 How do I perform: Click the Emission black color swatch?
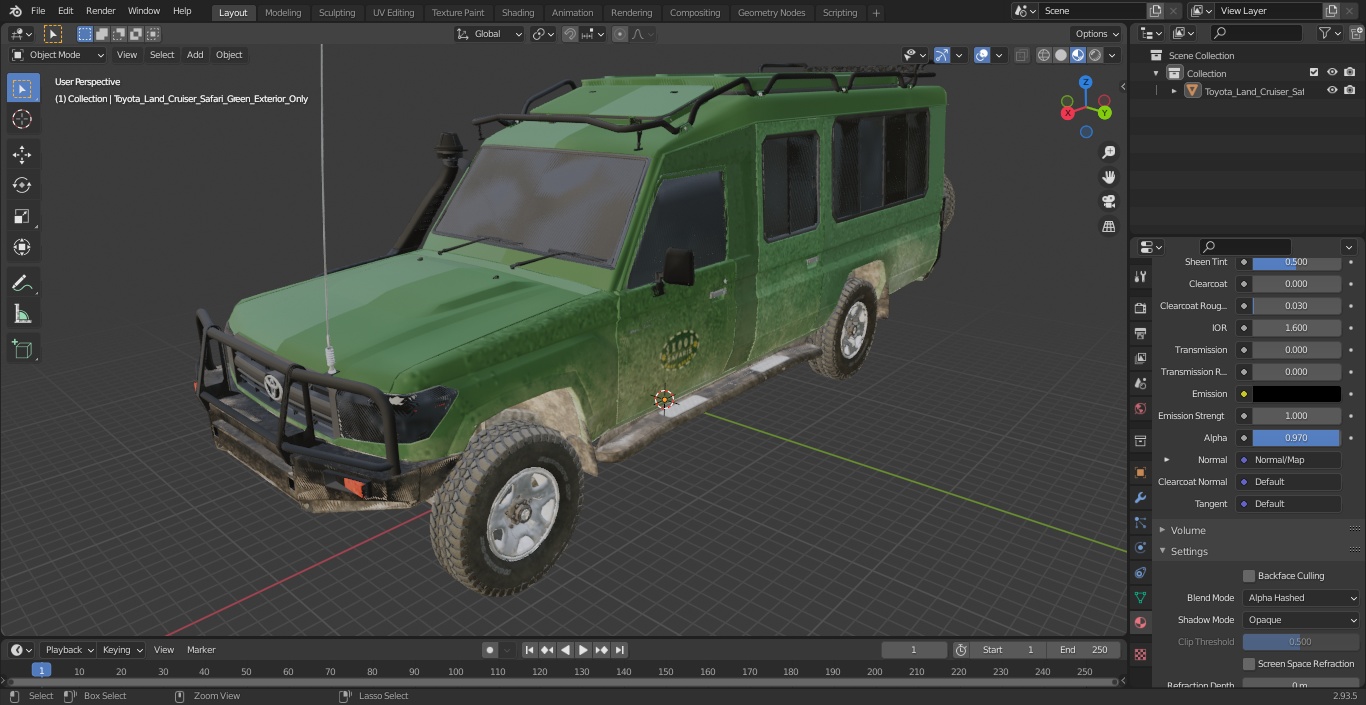[1296, 394]
